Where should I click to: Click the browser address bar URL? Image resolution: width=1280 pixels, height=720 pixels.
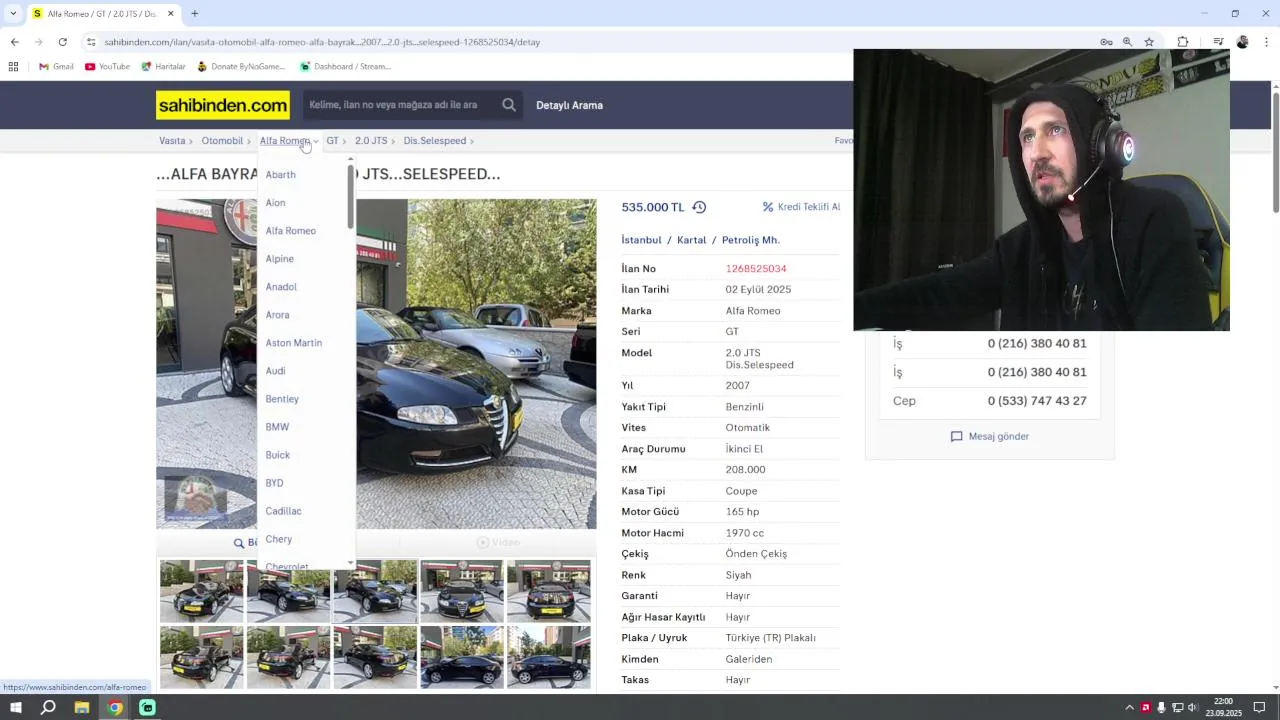[322, 42]
